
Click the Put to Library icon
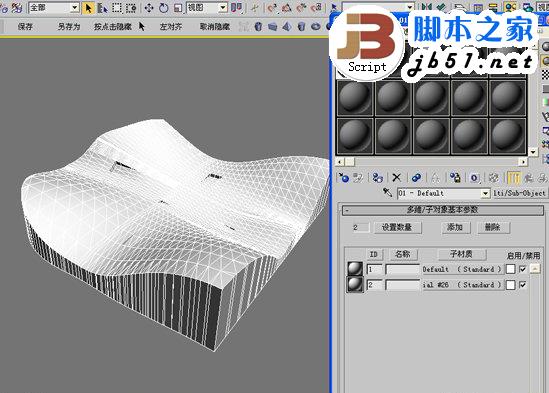455,178
